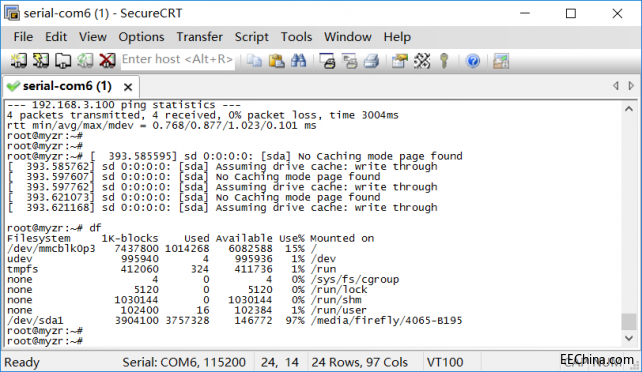Click the 'root@myzr:~# df' command line
This screenshot has height=372, width=642.
pyautogui.click(x=54, y=228)
